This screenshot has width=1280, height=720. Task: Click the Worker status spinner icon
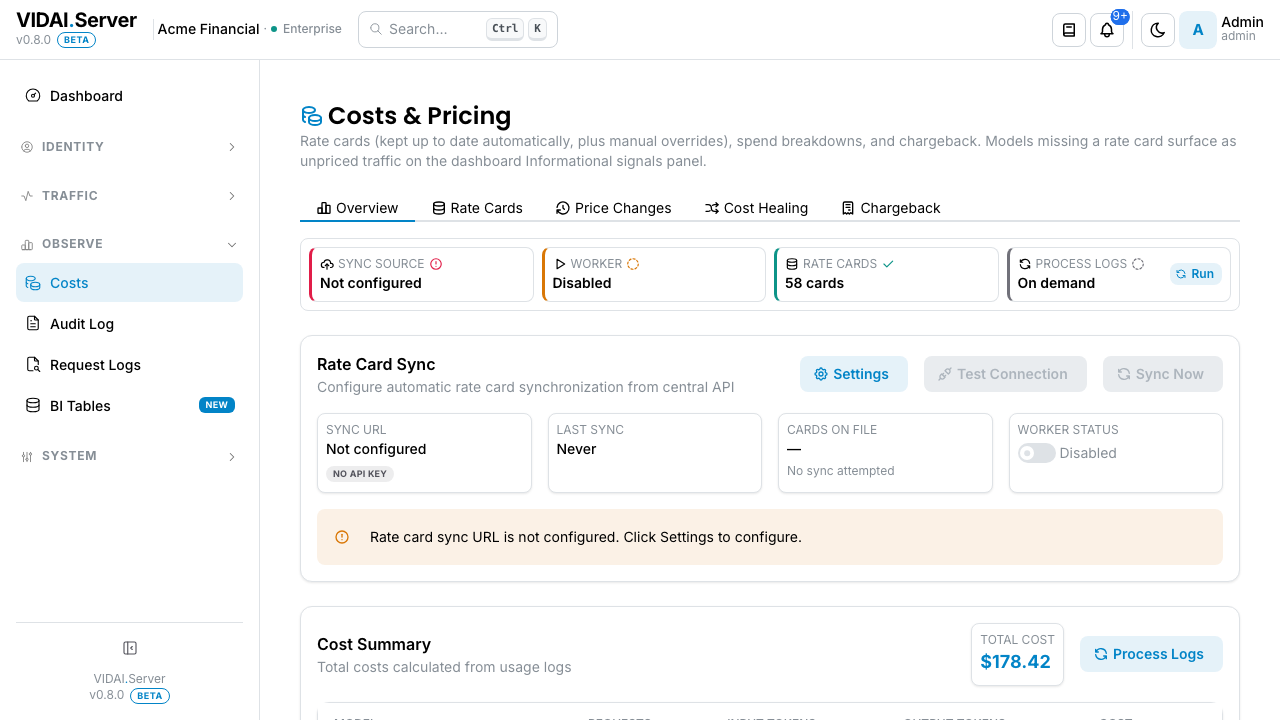pos(633,264)
